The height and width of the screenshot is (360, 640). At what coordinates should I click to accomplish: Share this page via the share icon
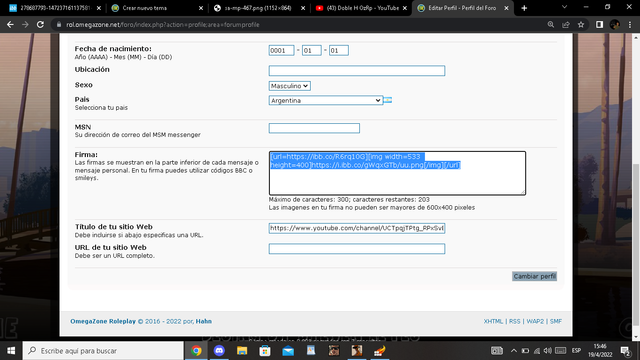(x=566, y=25)
